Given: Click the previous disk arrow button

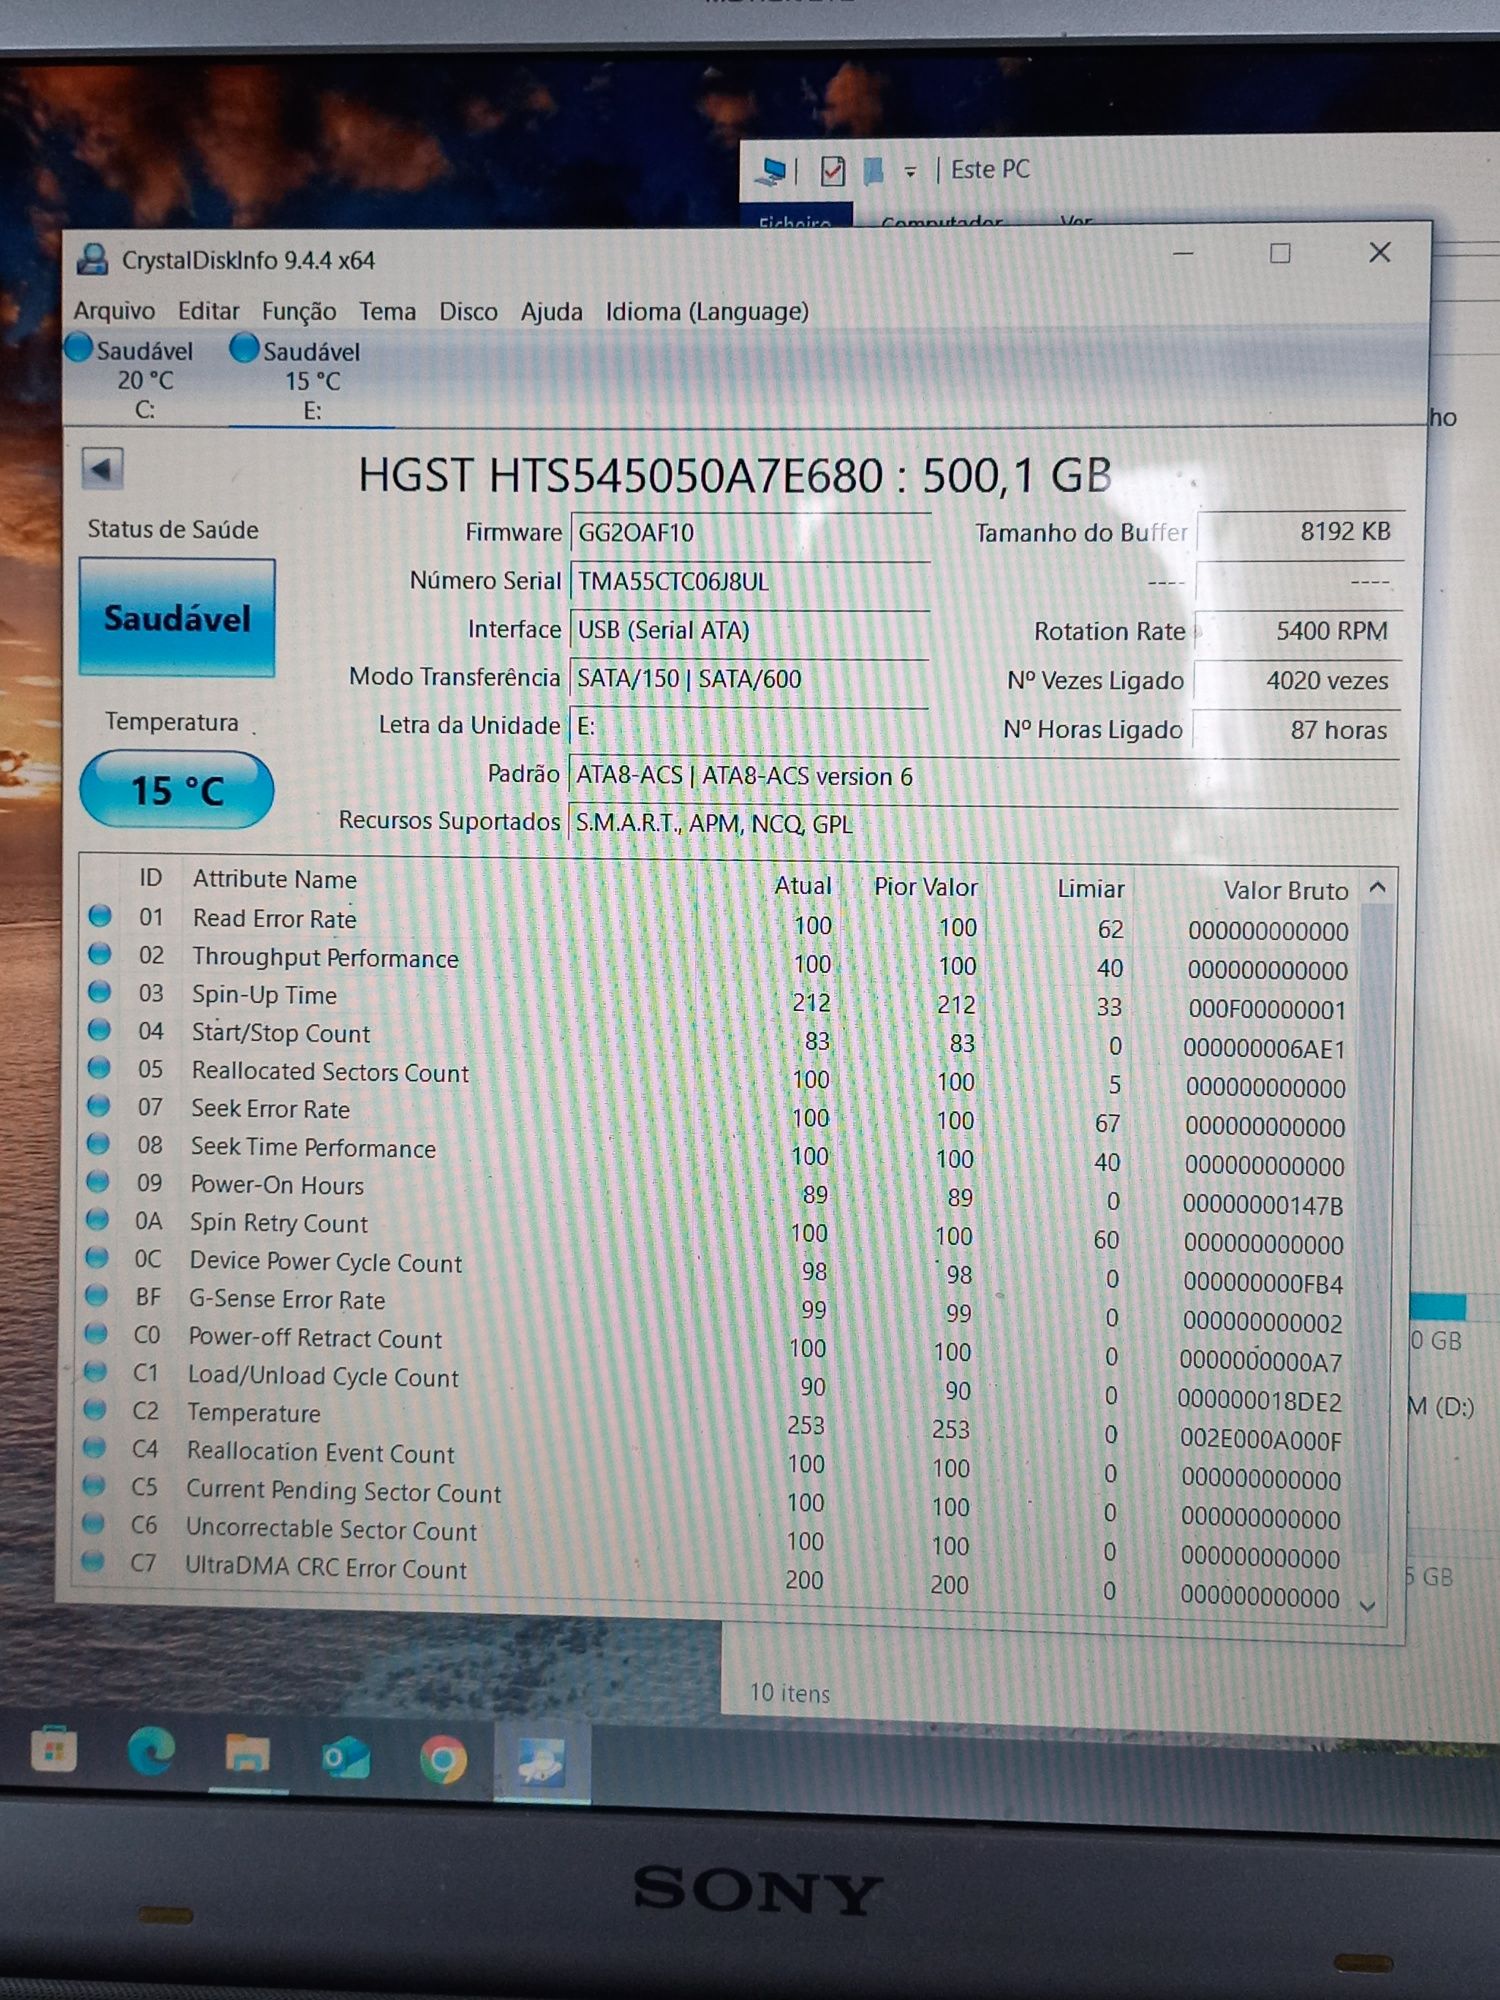Looking at the screenshot, I should (x=102, y=469).
